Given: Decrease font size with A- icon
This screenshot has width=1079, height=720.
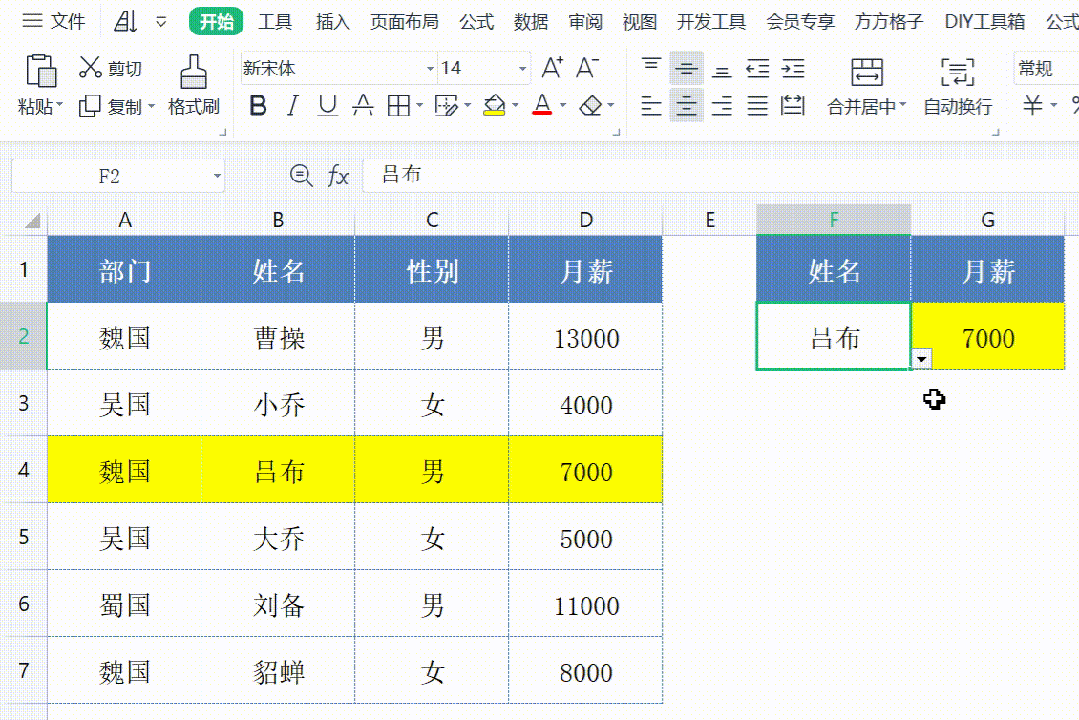Looking at the screenshot, I should pos(587,68).
